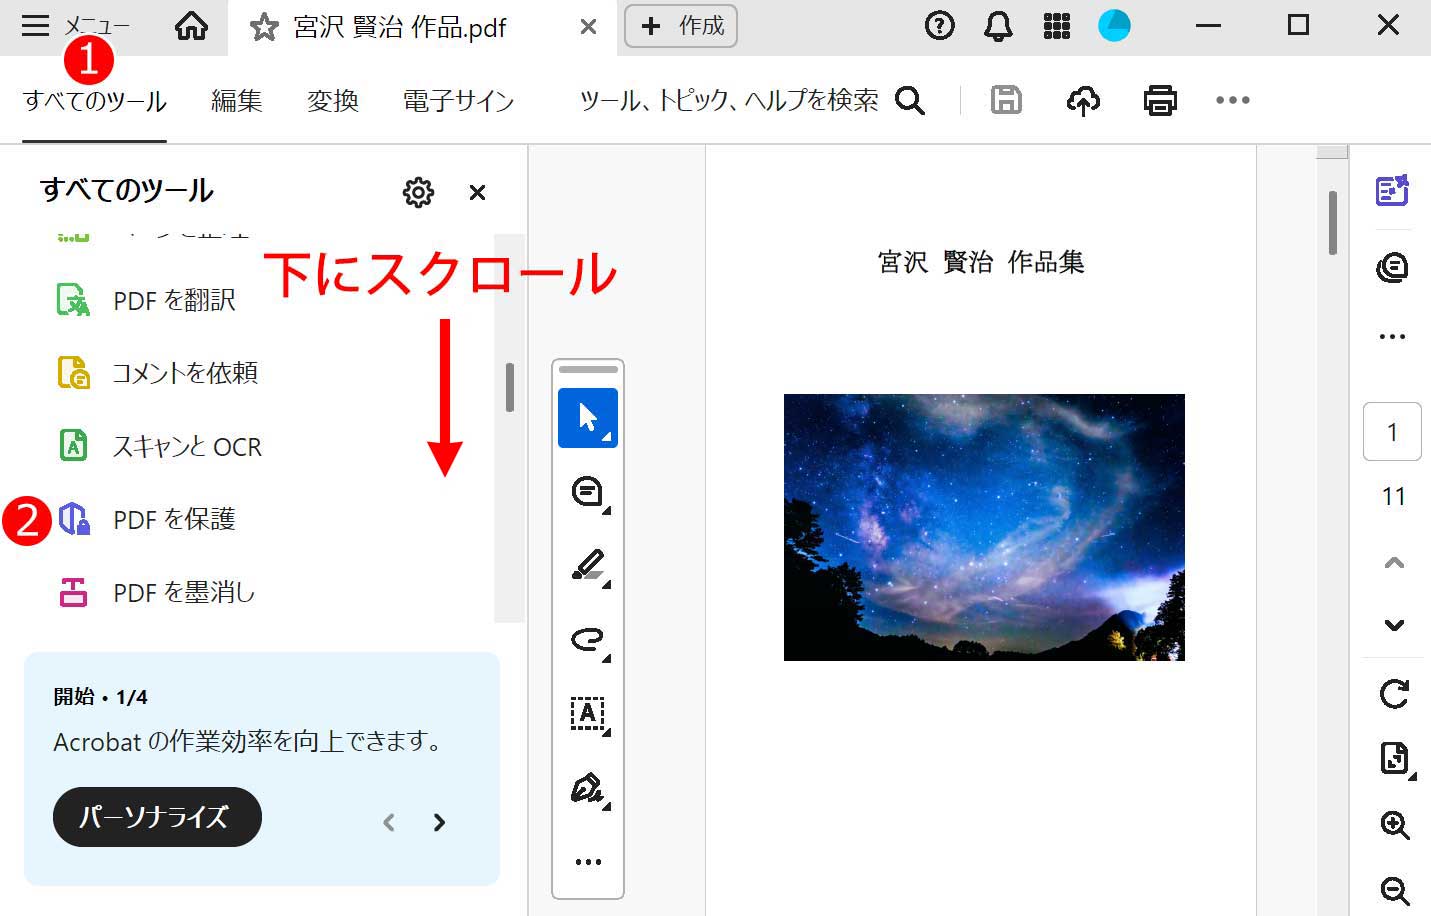
Task: Choose the highlighter tool
Action: (588, 566)
